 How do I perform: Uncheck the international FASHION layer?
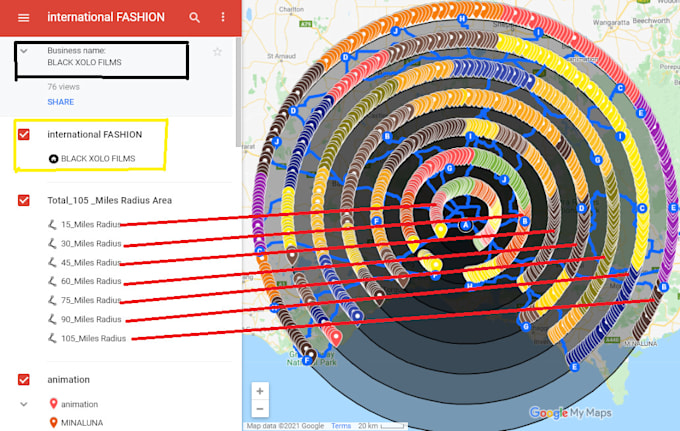pyautogui.click(x=24, y=134)
